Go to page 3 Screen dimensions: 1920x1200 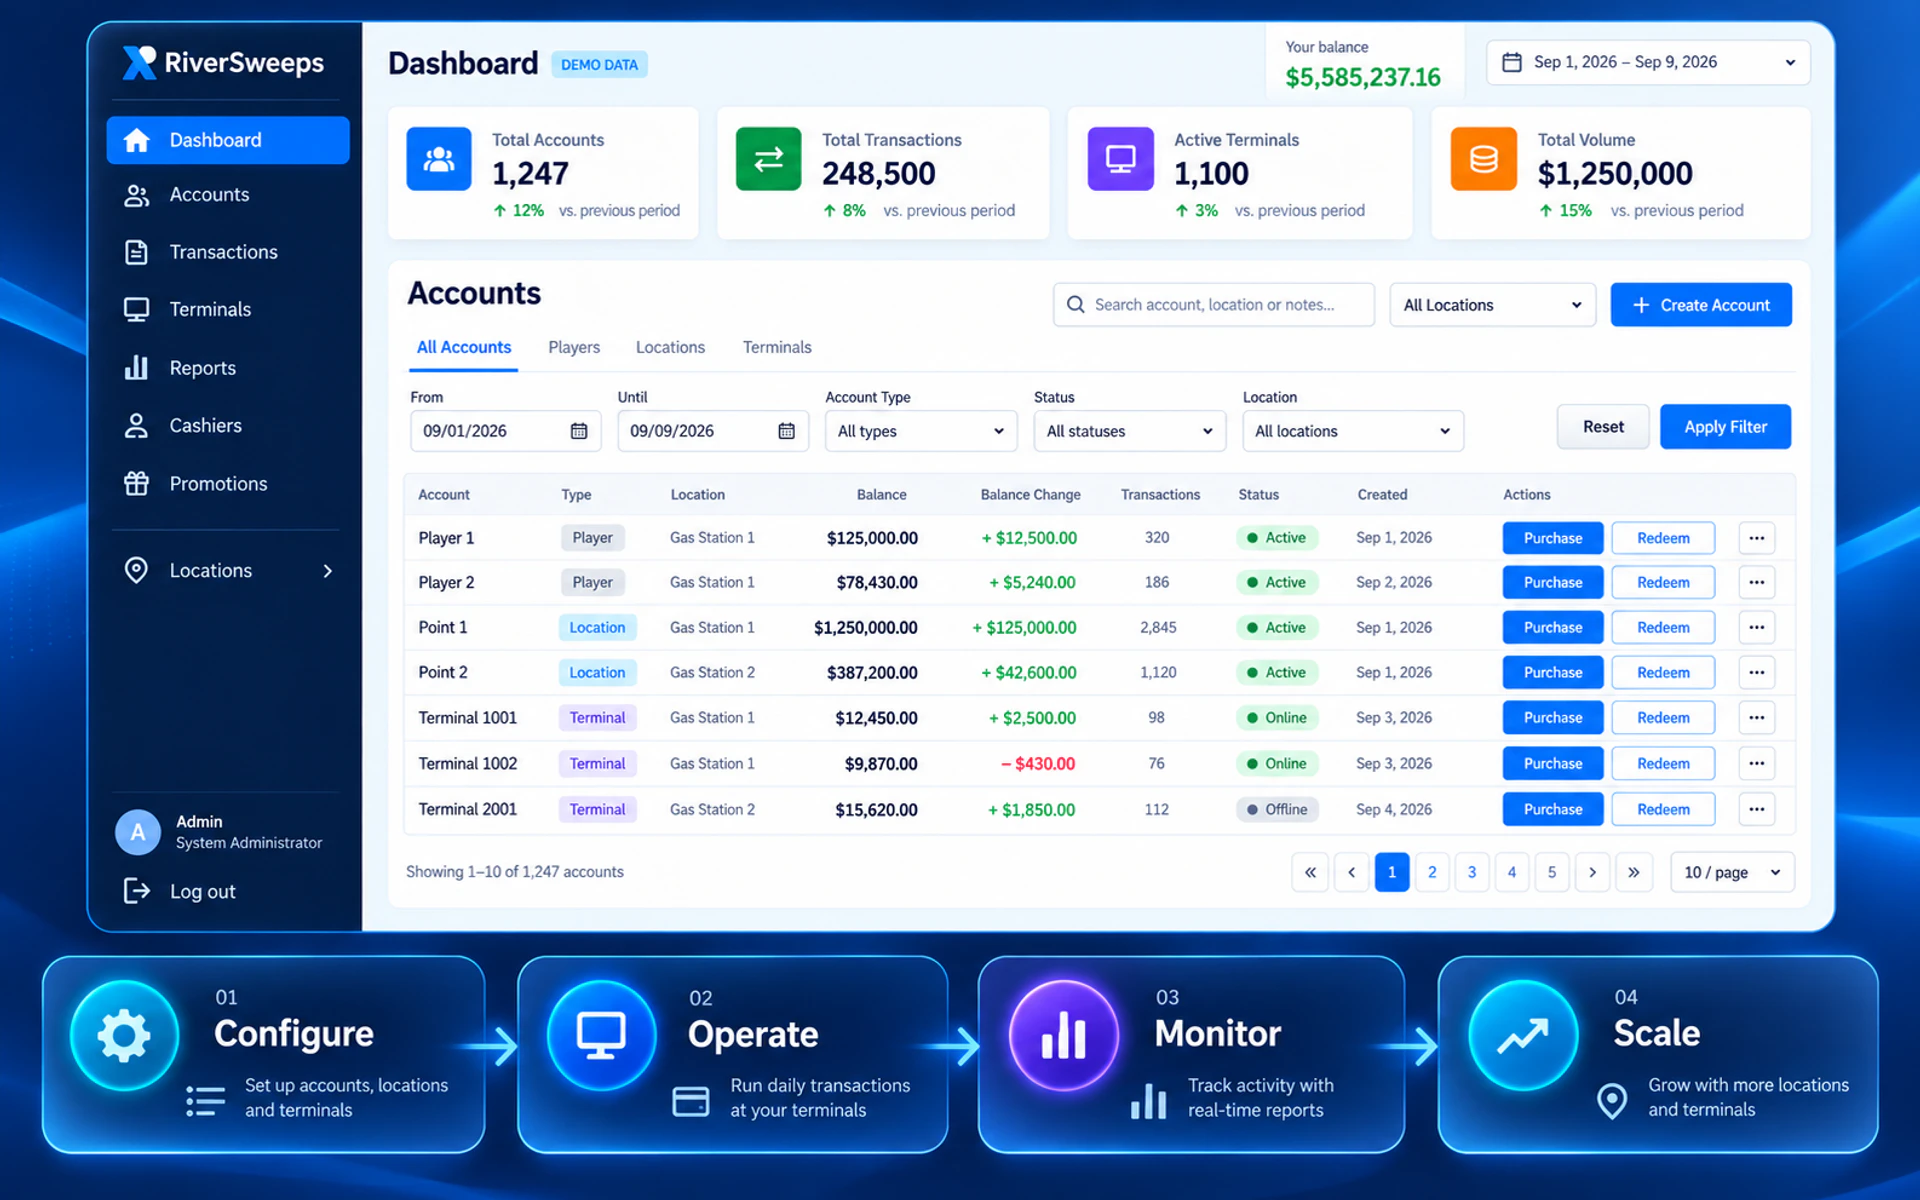(x=1472, y=872)
